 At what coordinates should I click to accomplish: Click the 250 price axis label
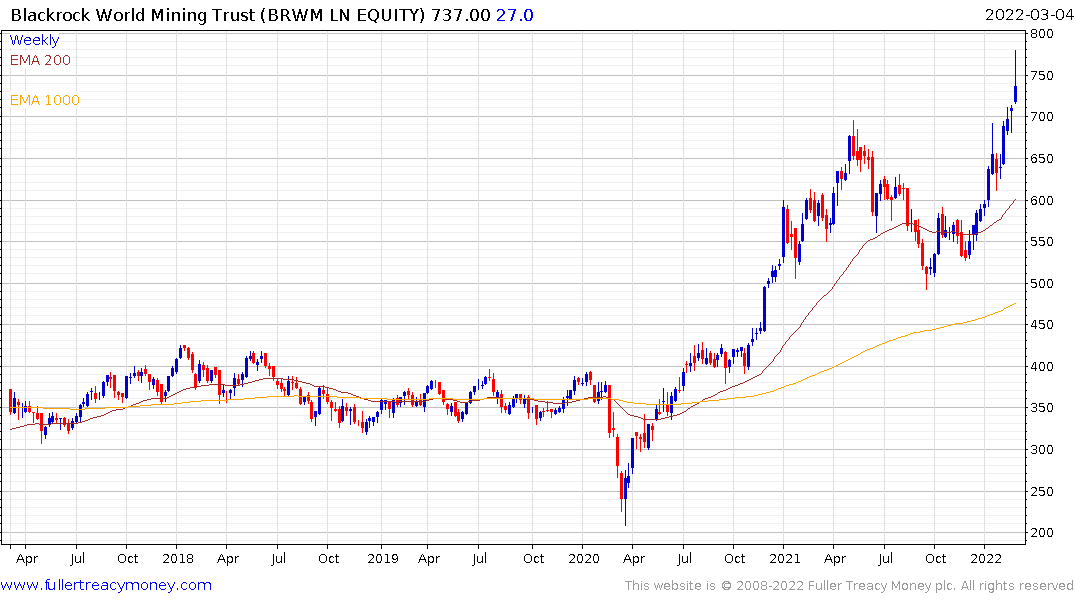coord(1041,491)
